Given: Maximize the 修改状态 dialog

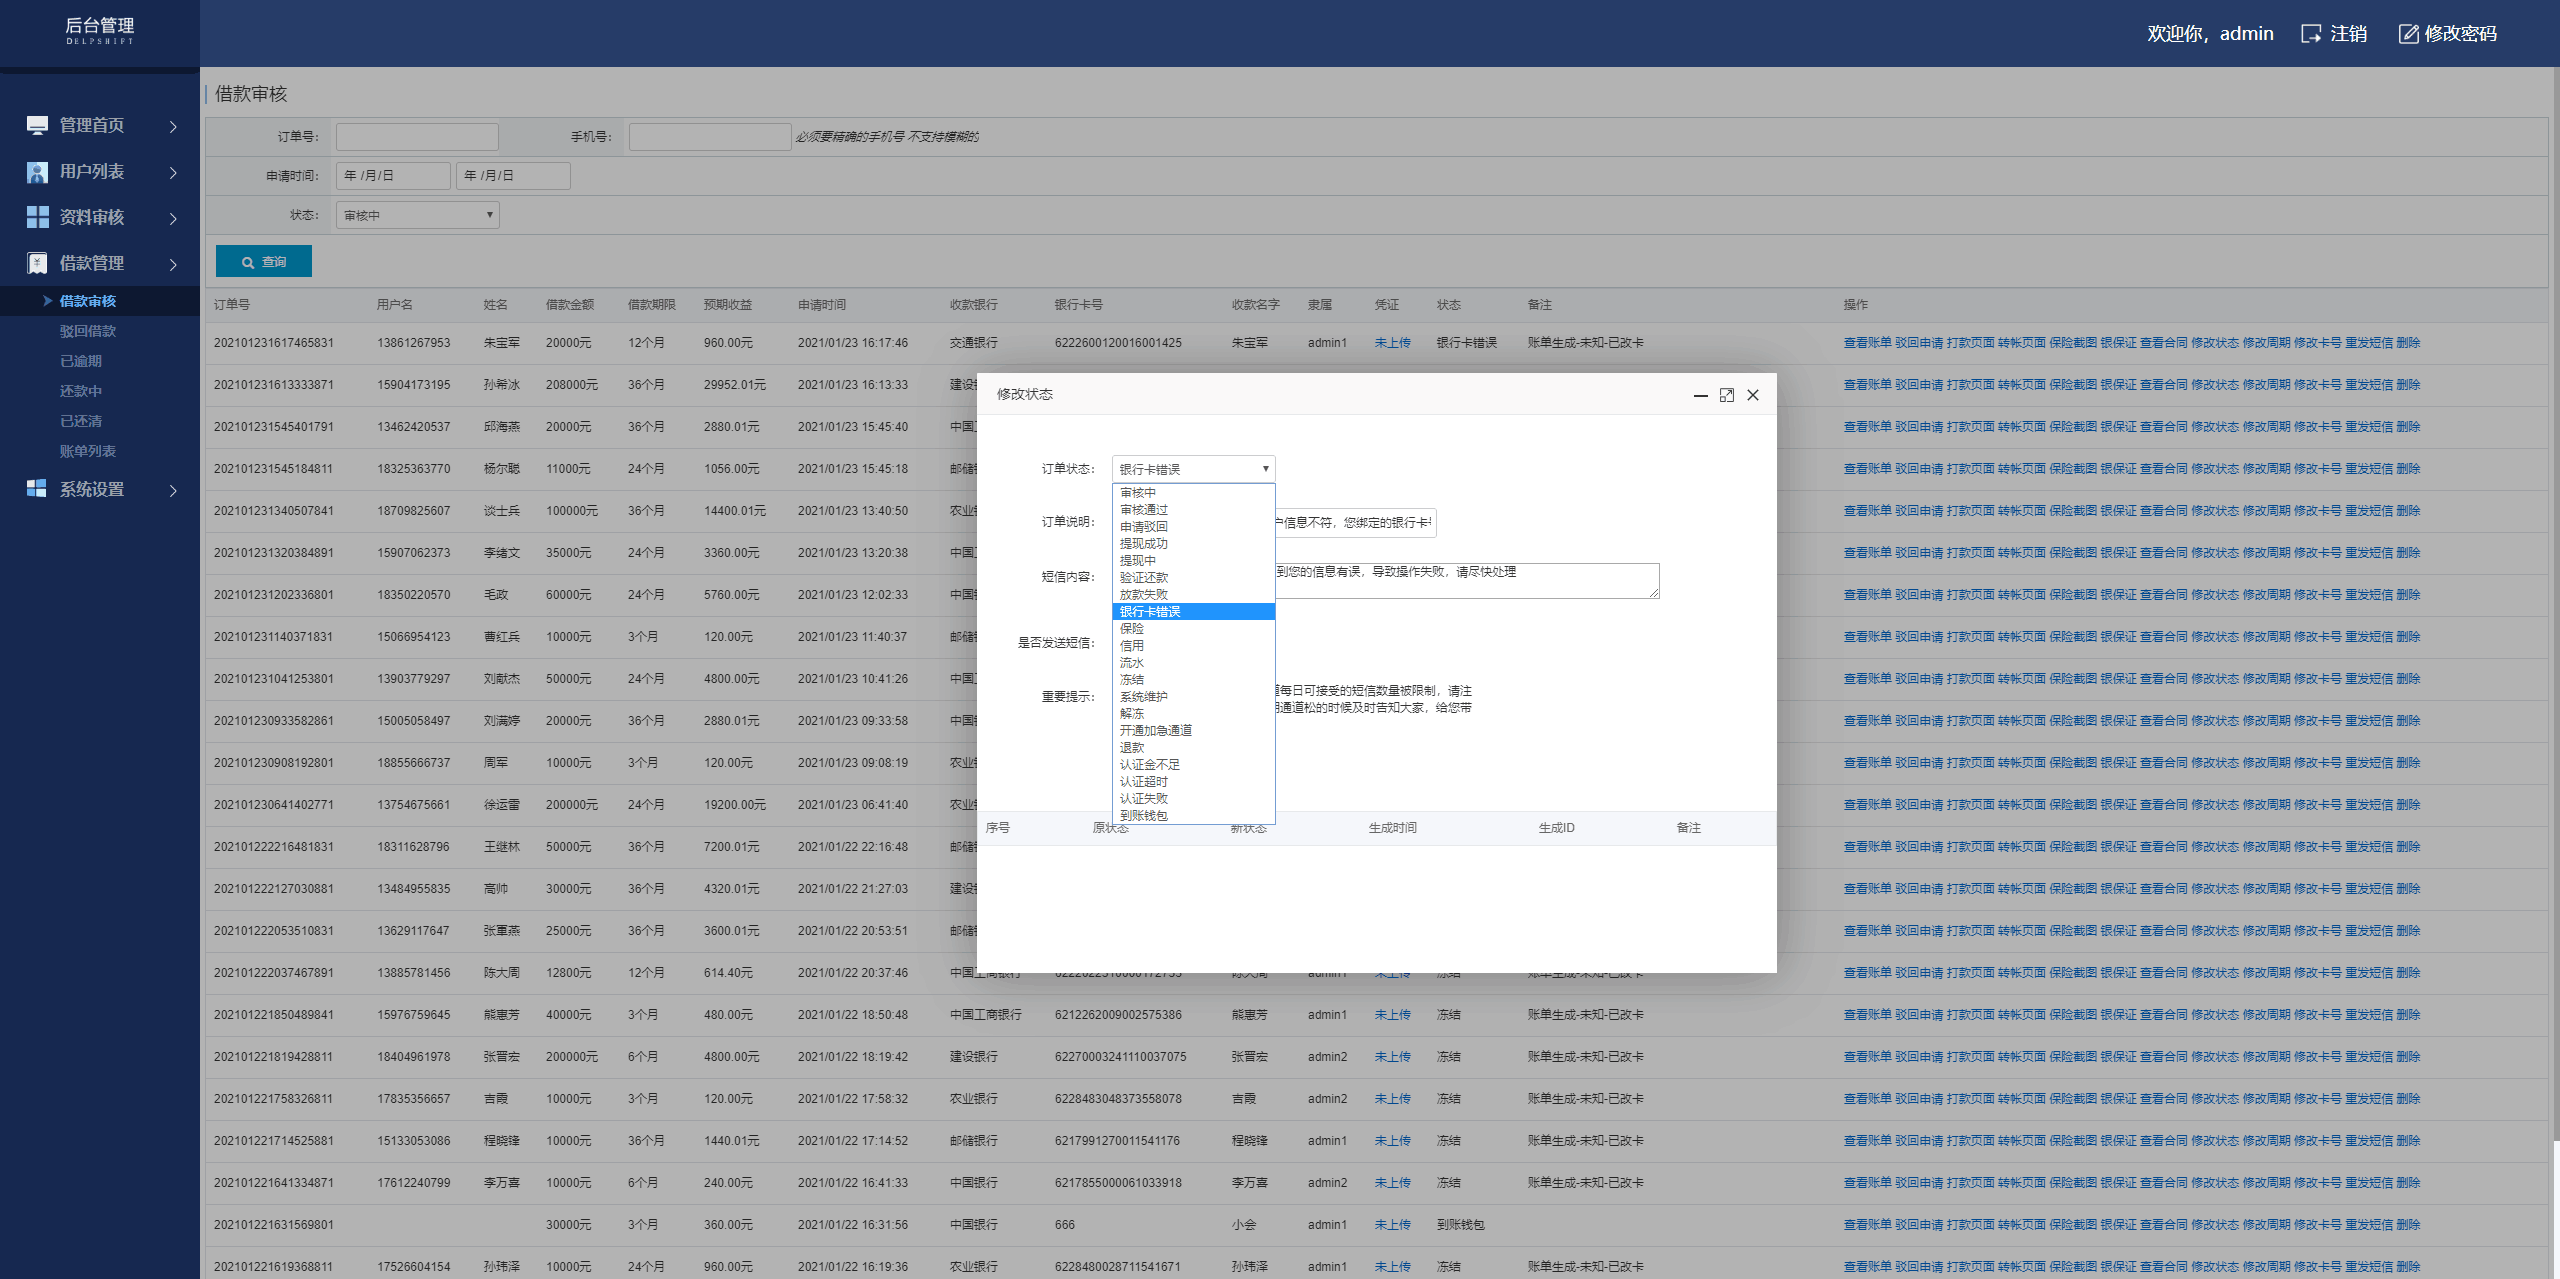Looking at the screenshot, I should coord(1726,395).
